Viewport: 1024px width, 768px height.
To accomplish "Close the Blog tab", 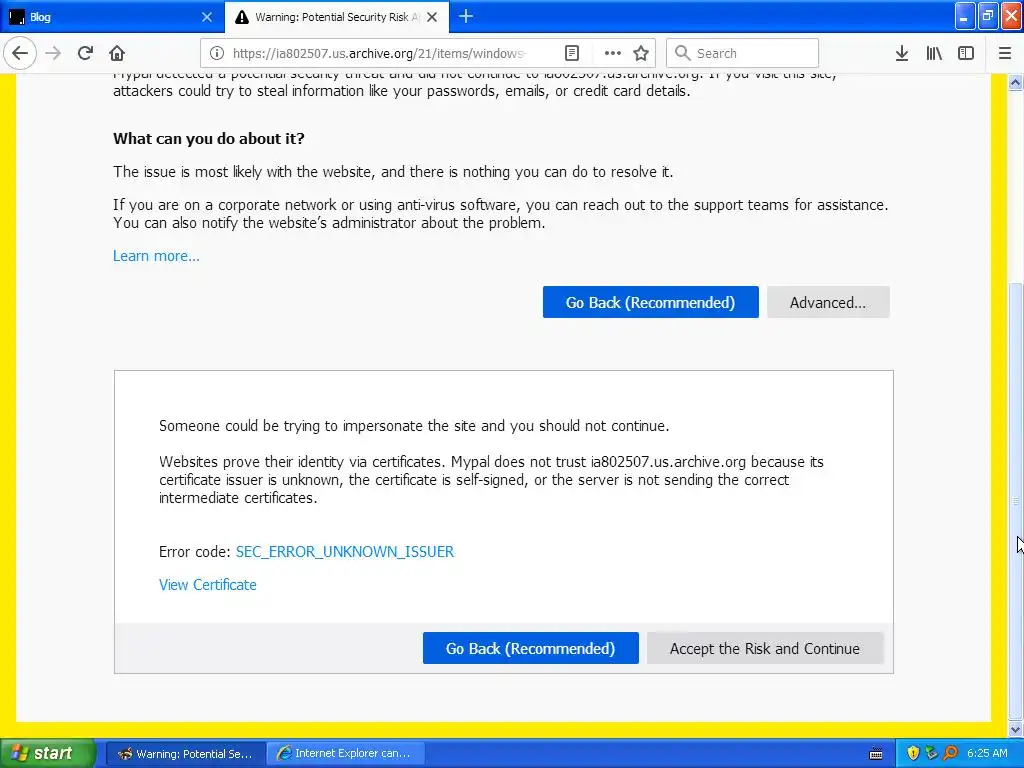I will point(206,17).
